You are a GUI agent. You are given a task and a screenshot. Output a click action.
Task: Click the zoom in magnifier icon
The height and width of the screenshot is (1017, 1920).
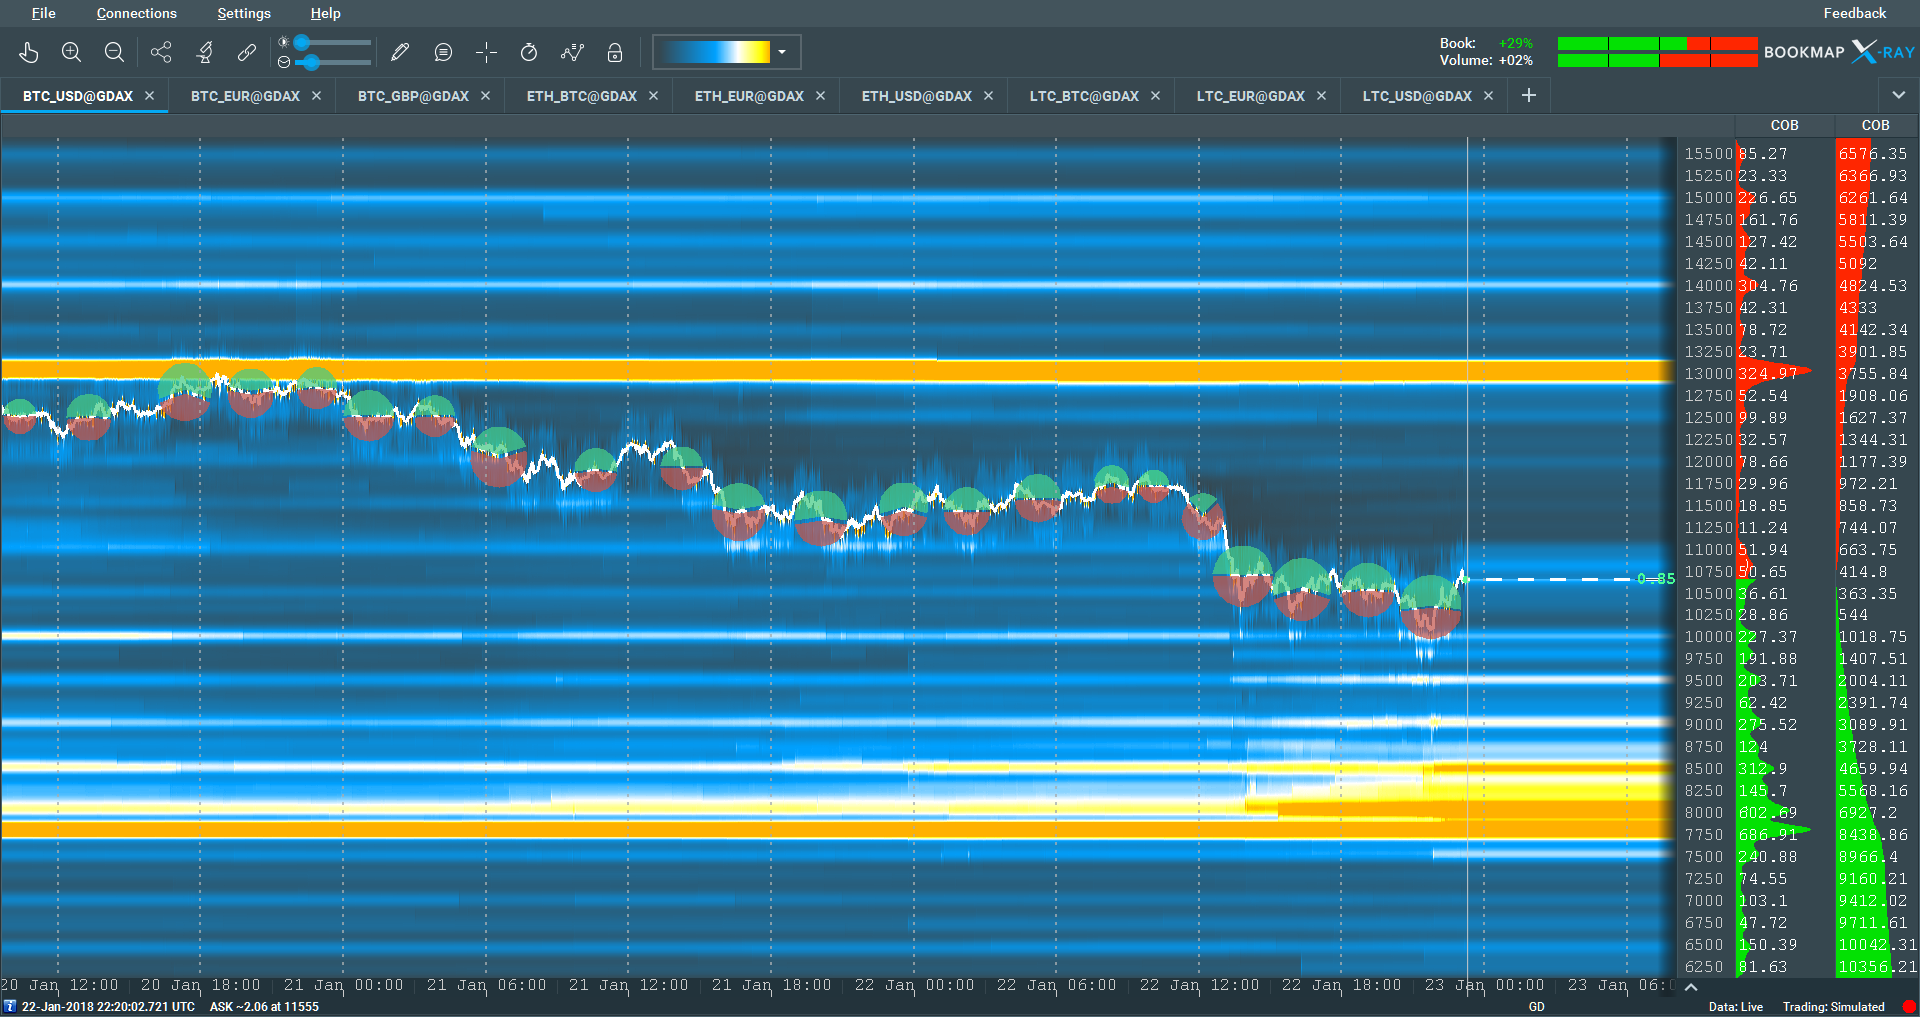[71, 52]
